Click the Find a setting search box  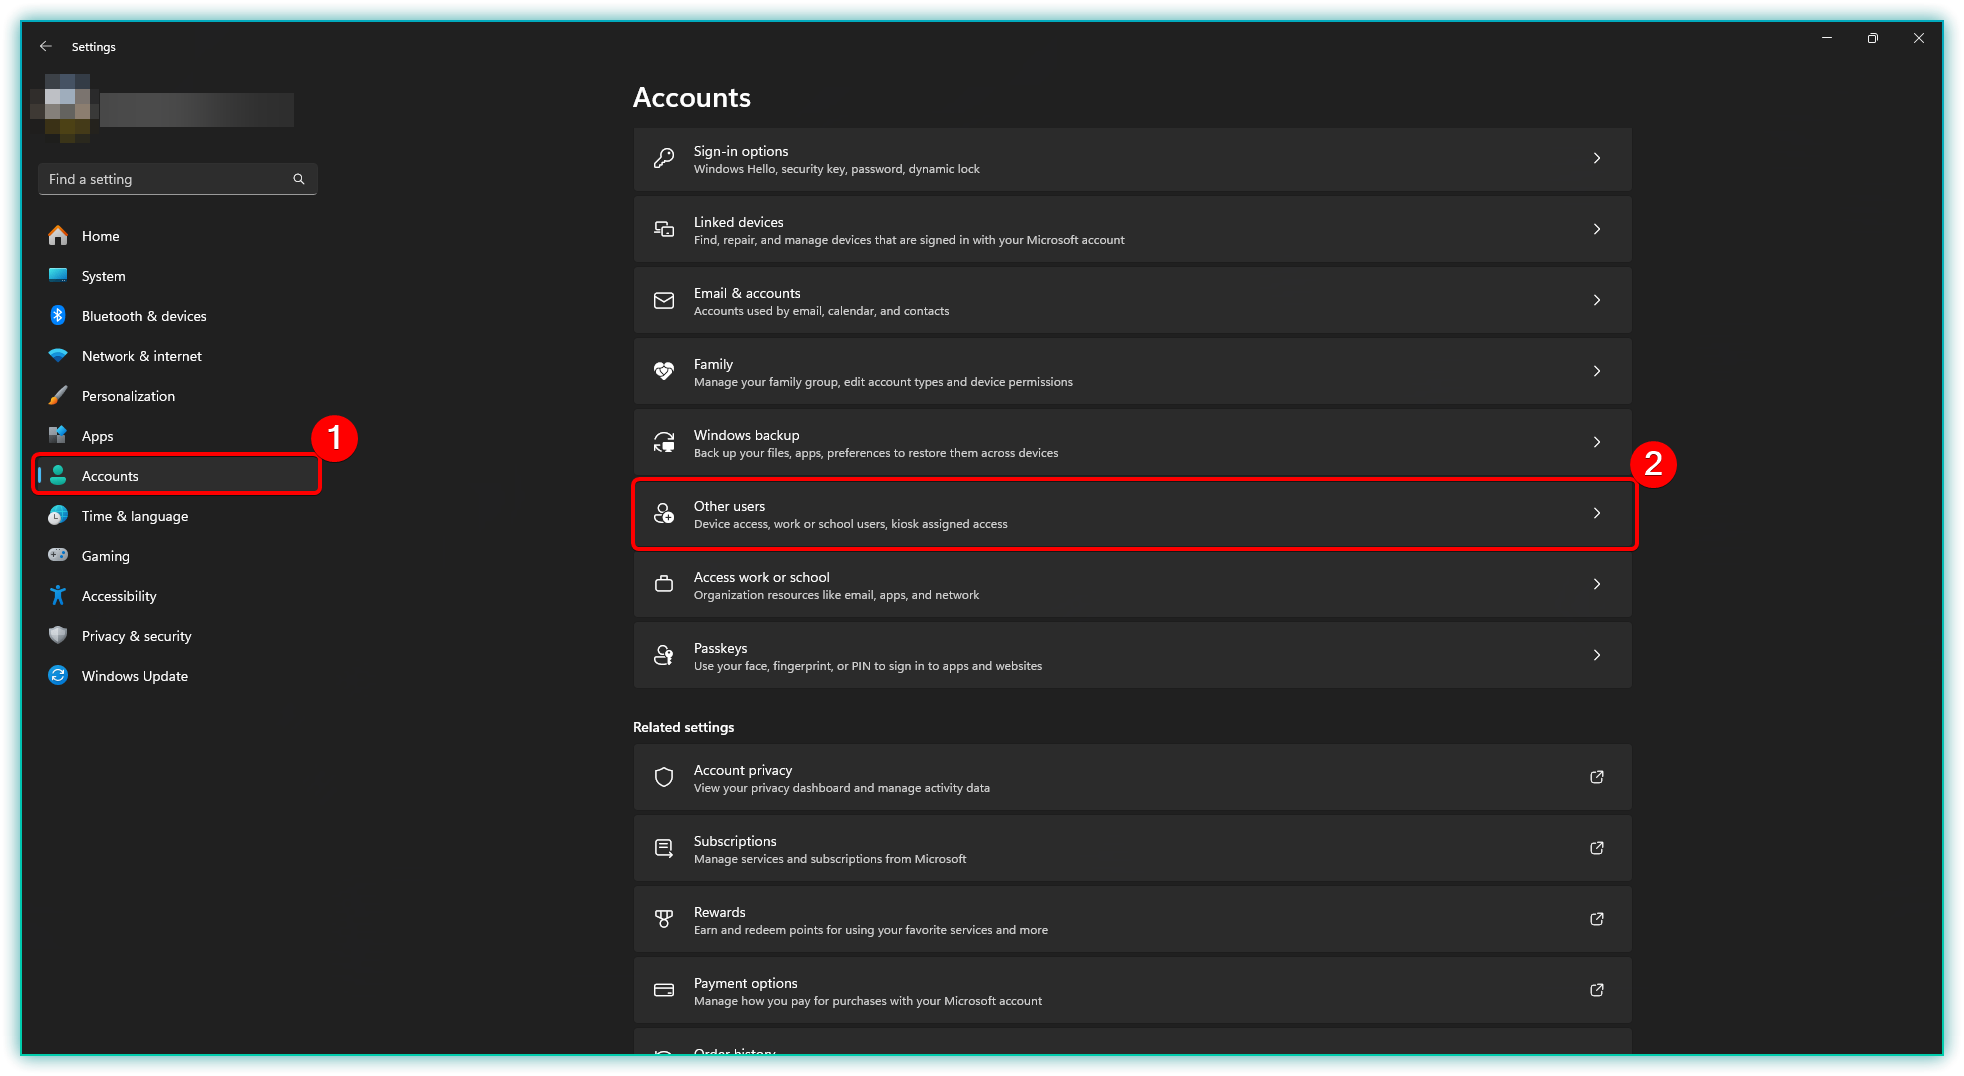click(x=165, y=179)
